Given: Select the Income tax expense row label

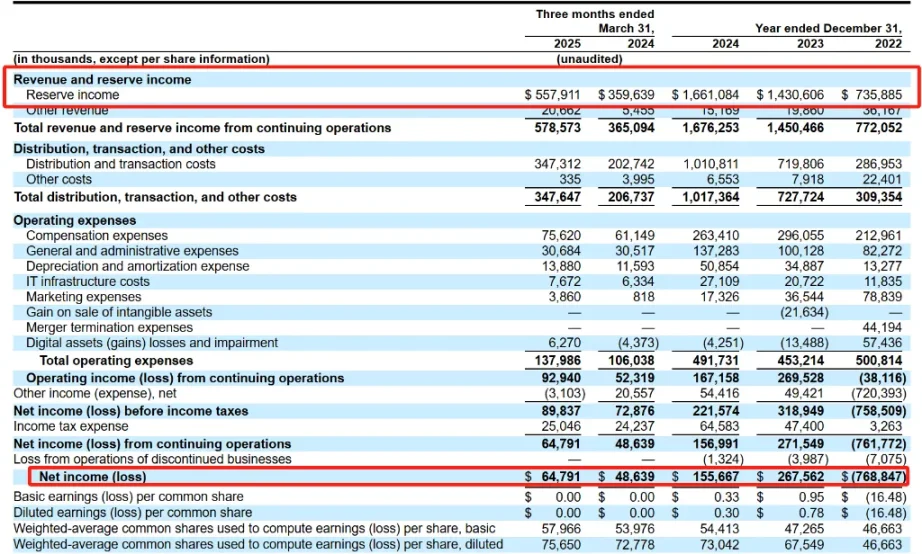Looking at the screenshot, I should pos(71,426).
